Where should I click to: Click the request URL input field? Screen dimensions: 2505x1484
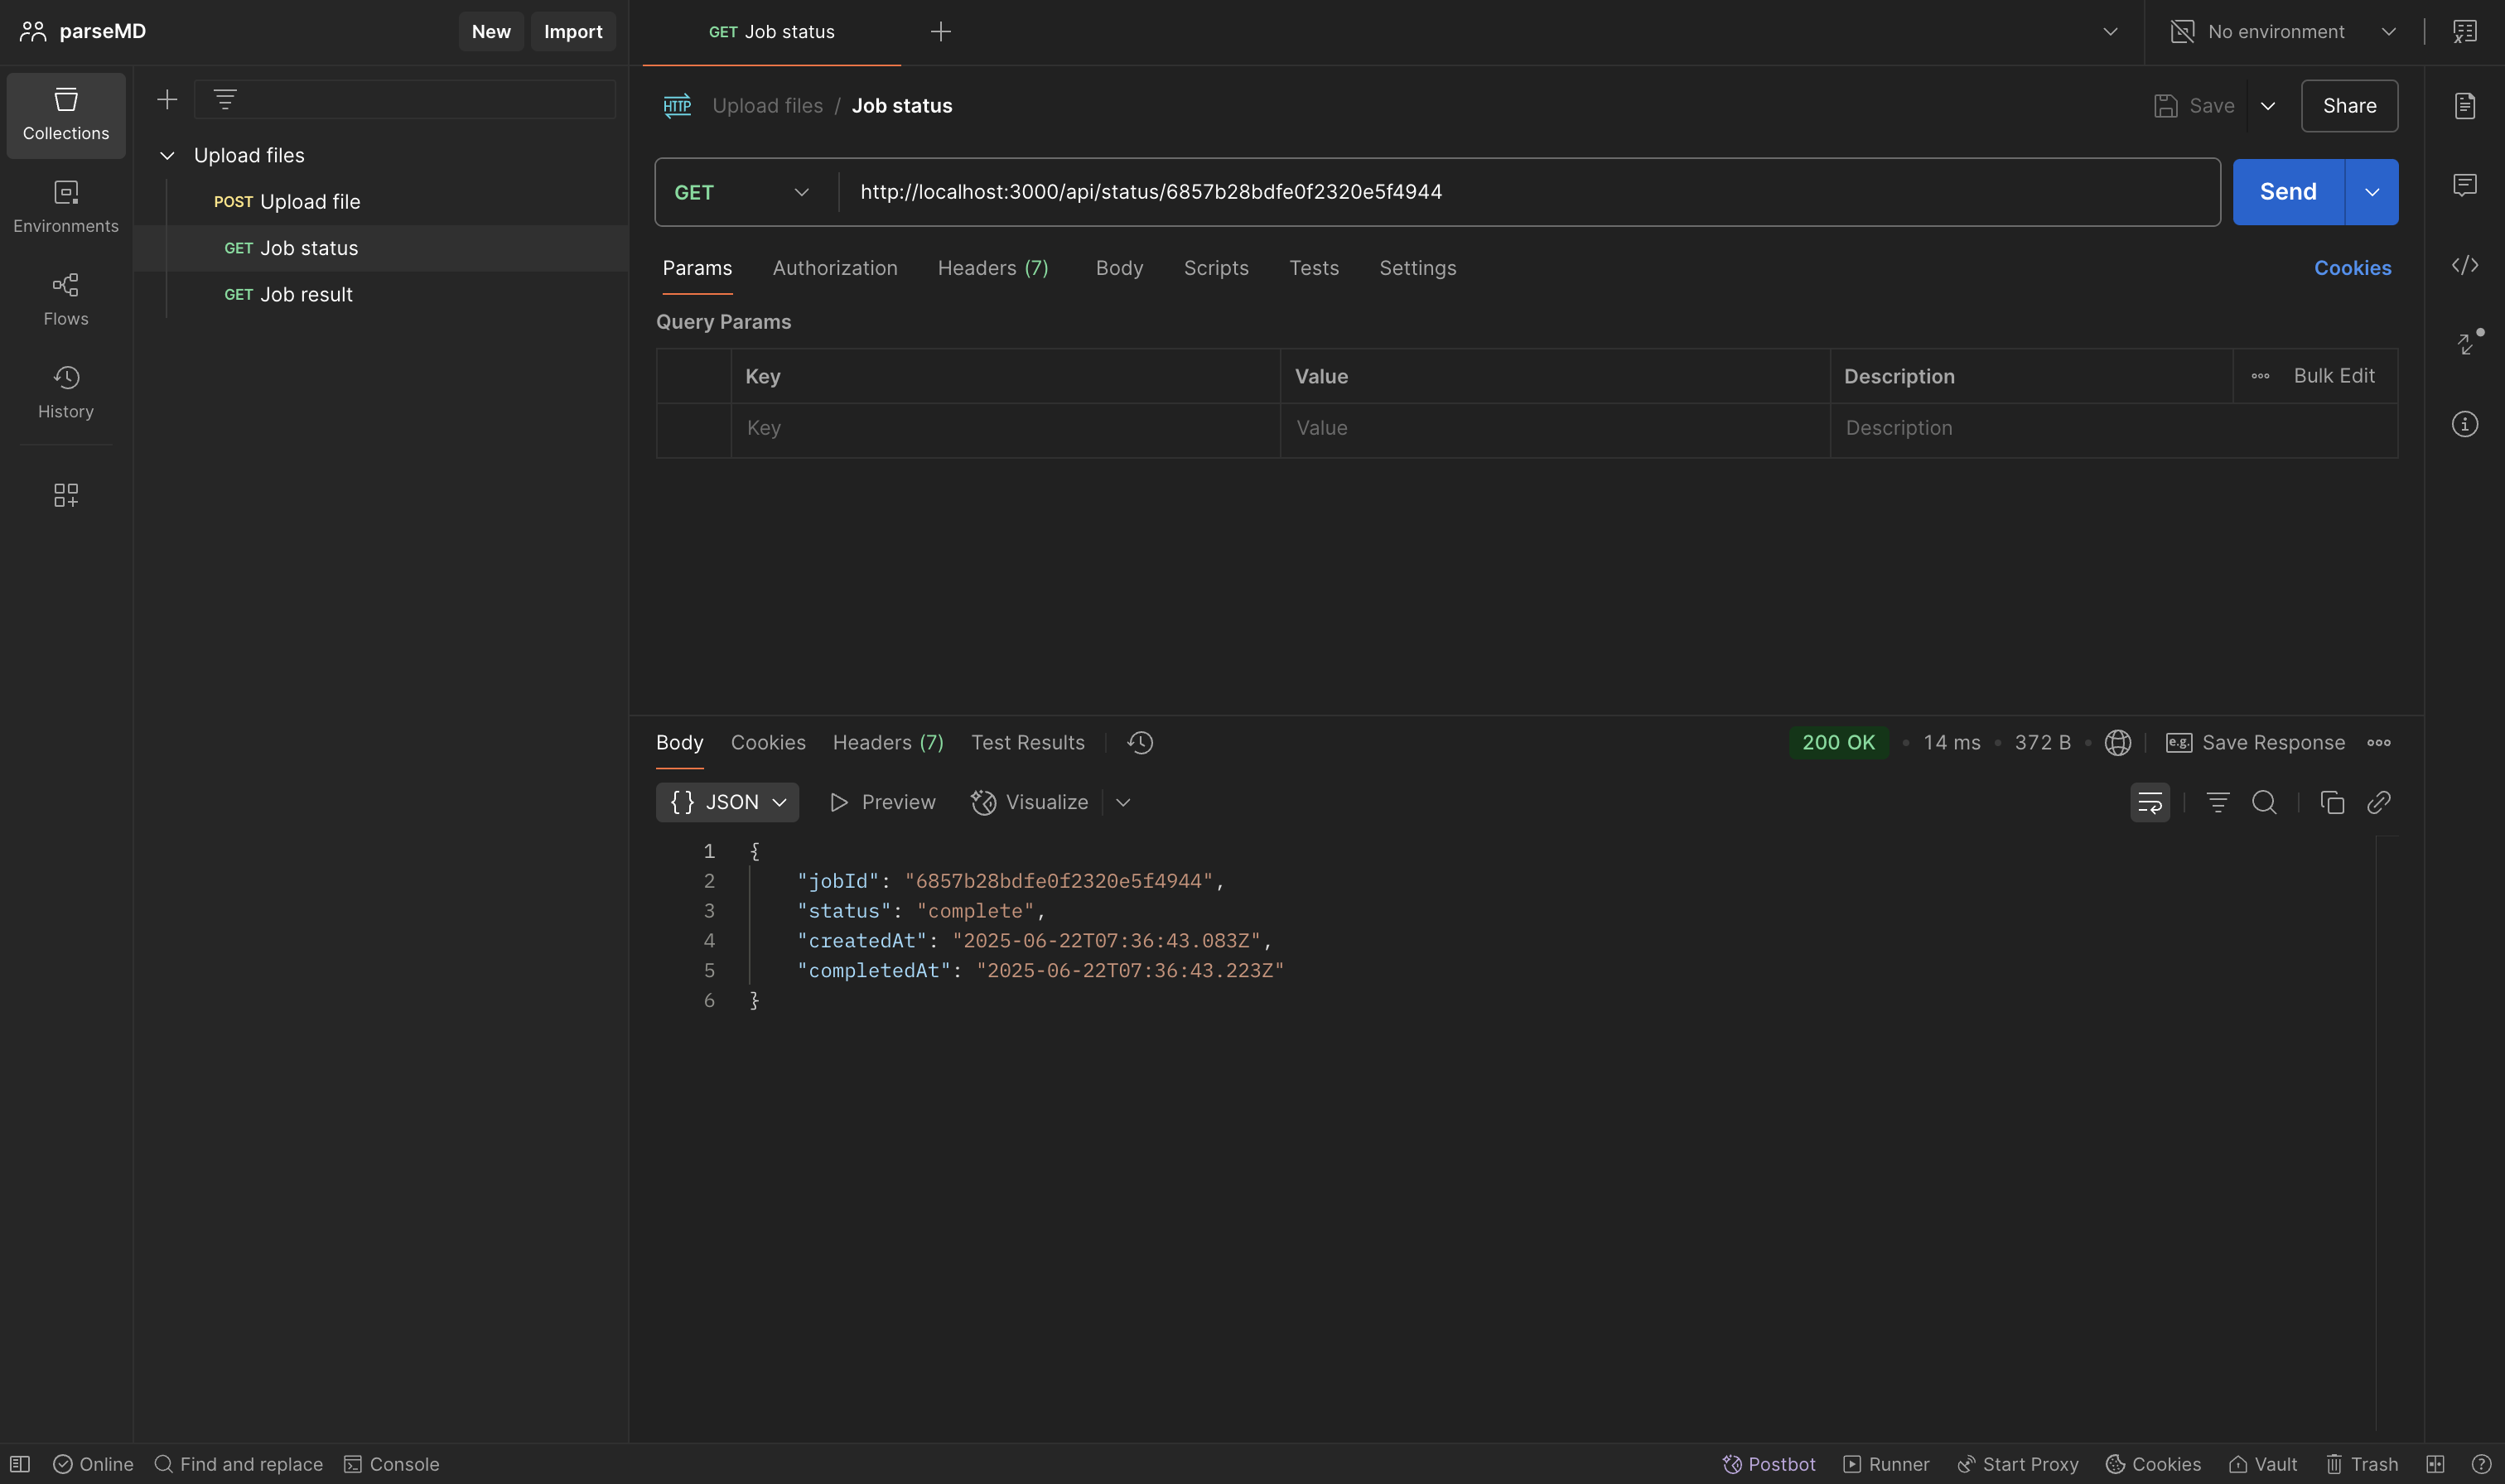pyautogui.click(x=1530, y=192)
